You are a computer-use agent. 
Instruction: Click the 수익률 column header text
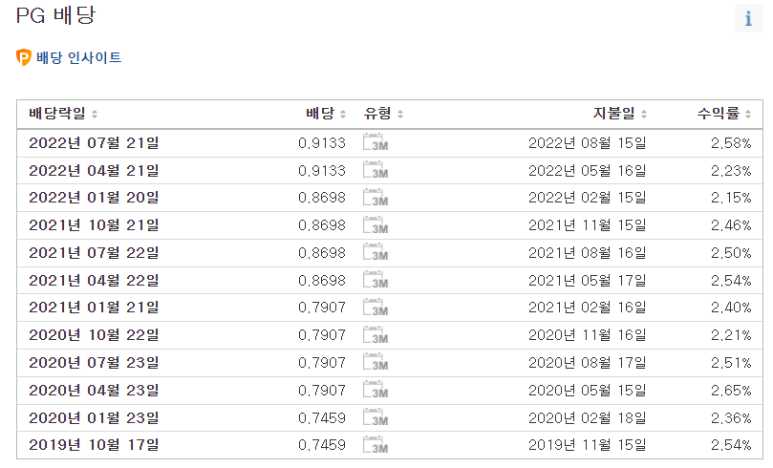(x=718, y=114)
